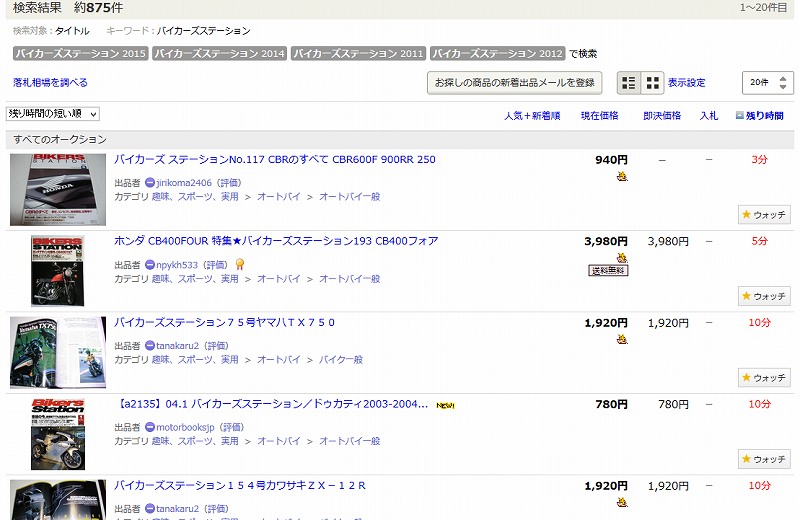Click the price icon under 3,980円 current price

(x=622, y=257)
